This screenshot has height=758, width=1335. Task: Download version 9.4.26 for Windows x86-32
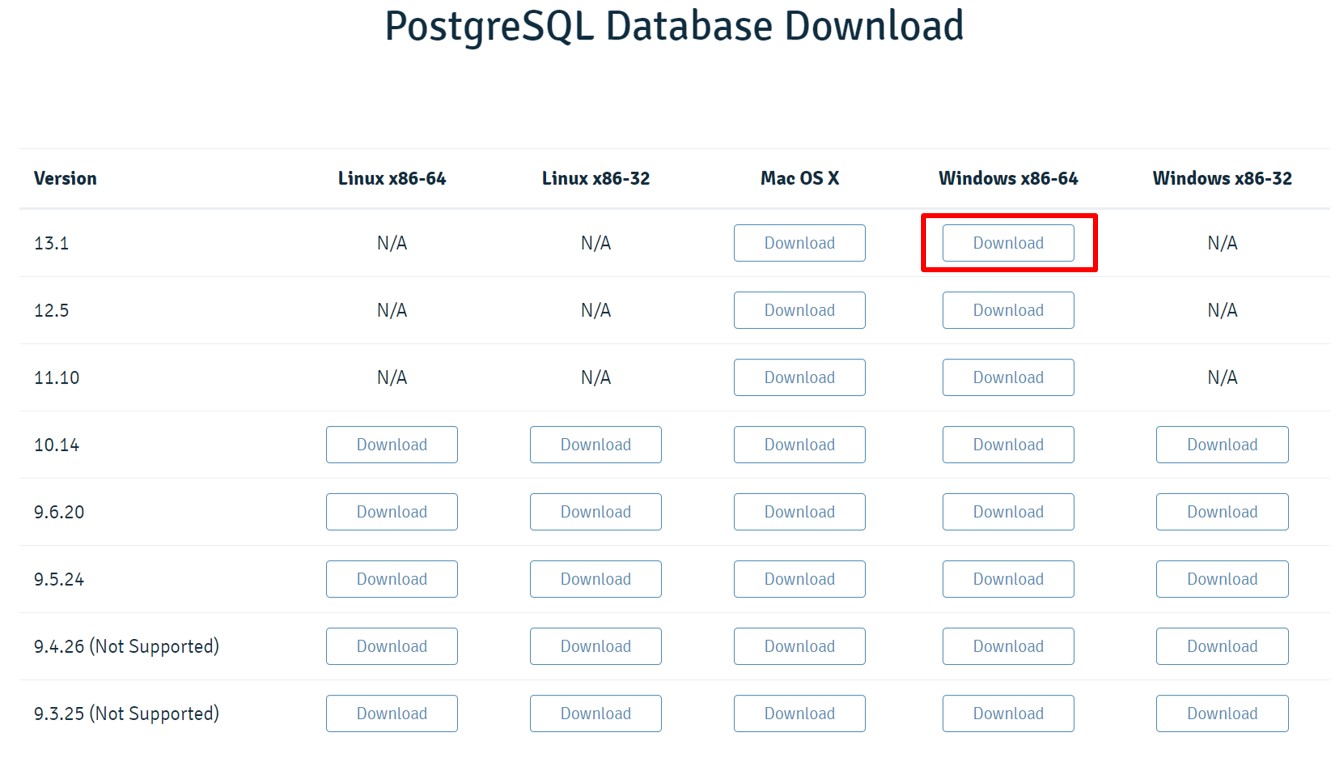[1222, 646]
